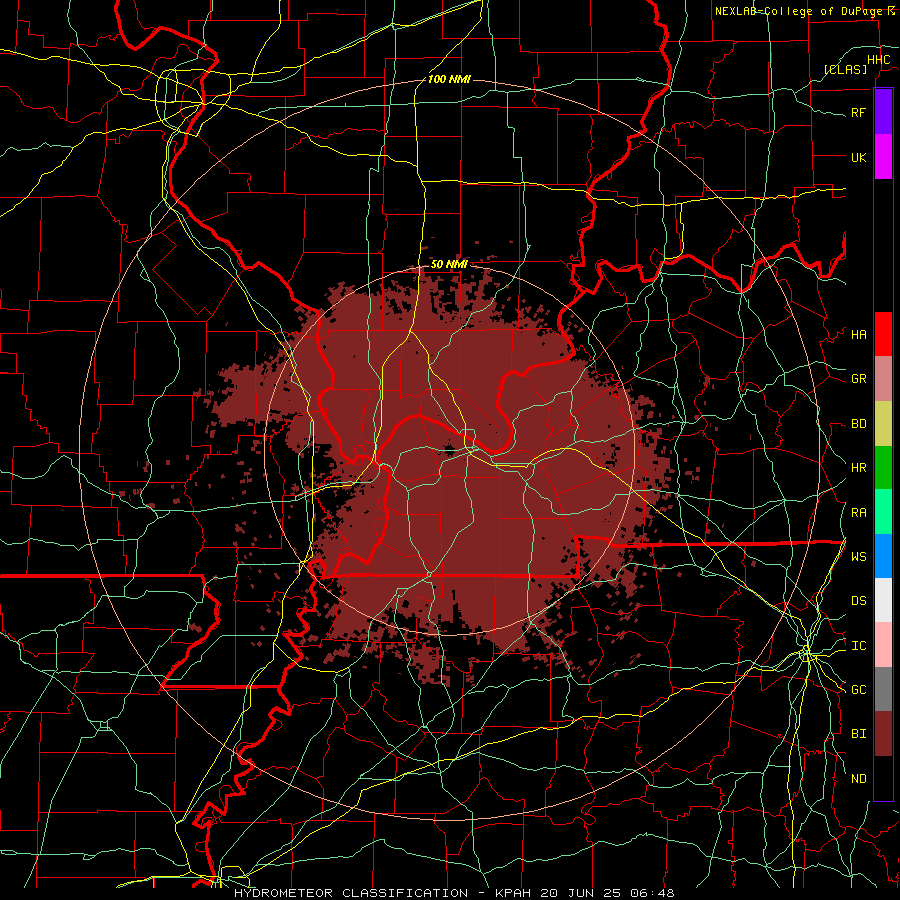900x900 pixels.
Task: Click the GR legend label
Action: (859, 379)
